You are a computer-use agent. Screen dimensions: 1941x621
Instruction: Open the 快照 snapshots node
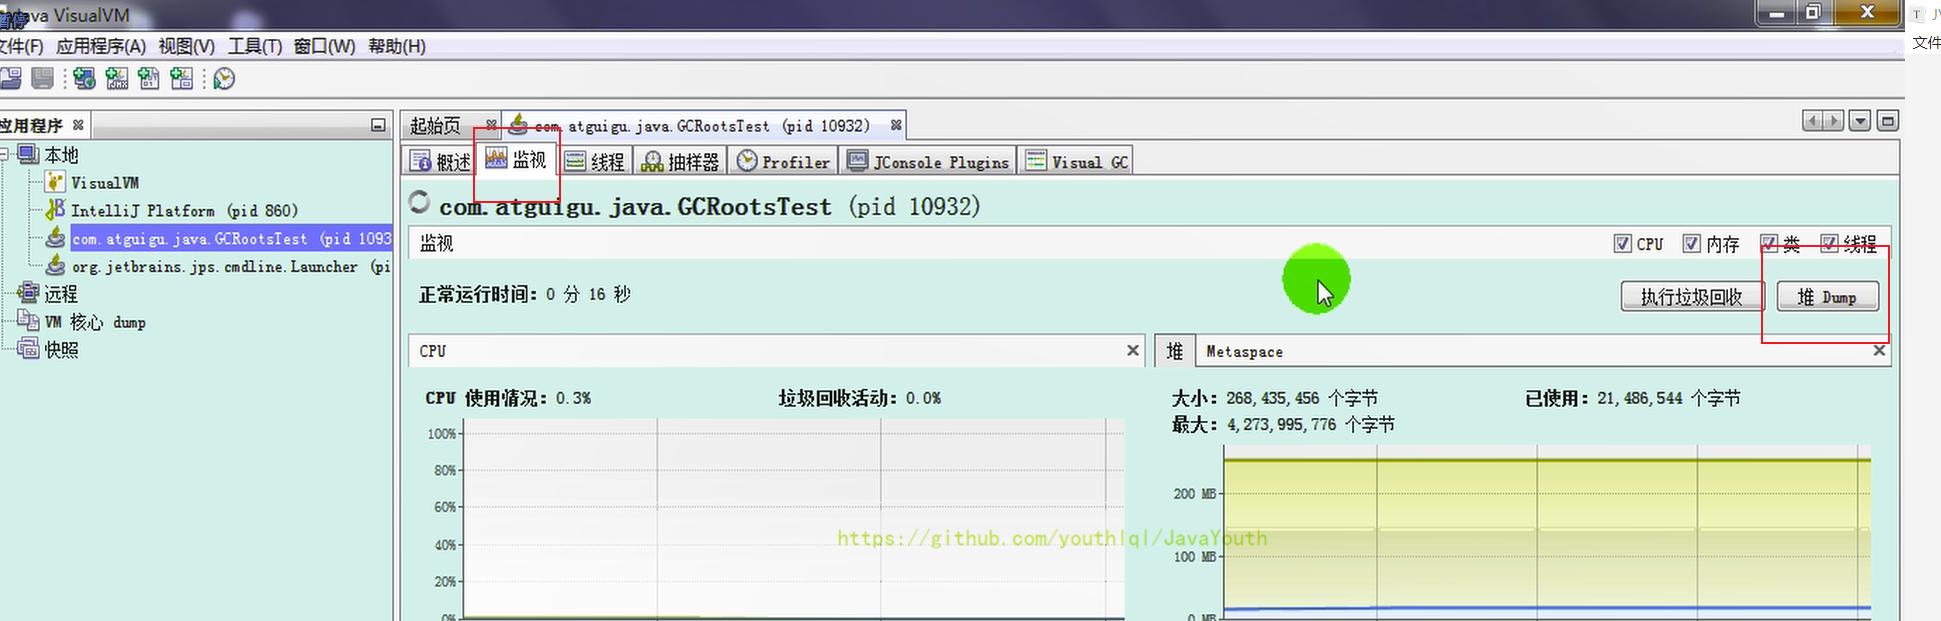60,350
